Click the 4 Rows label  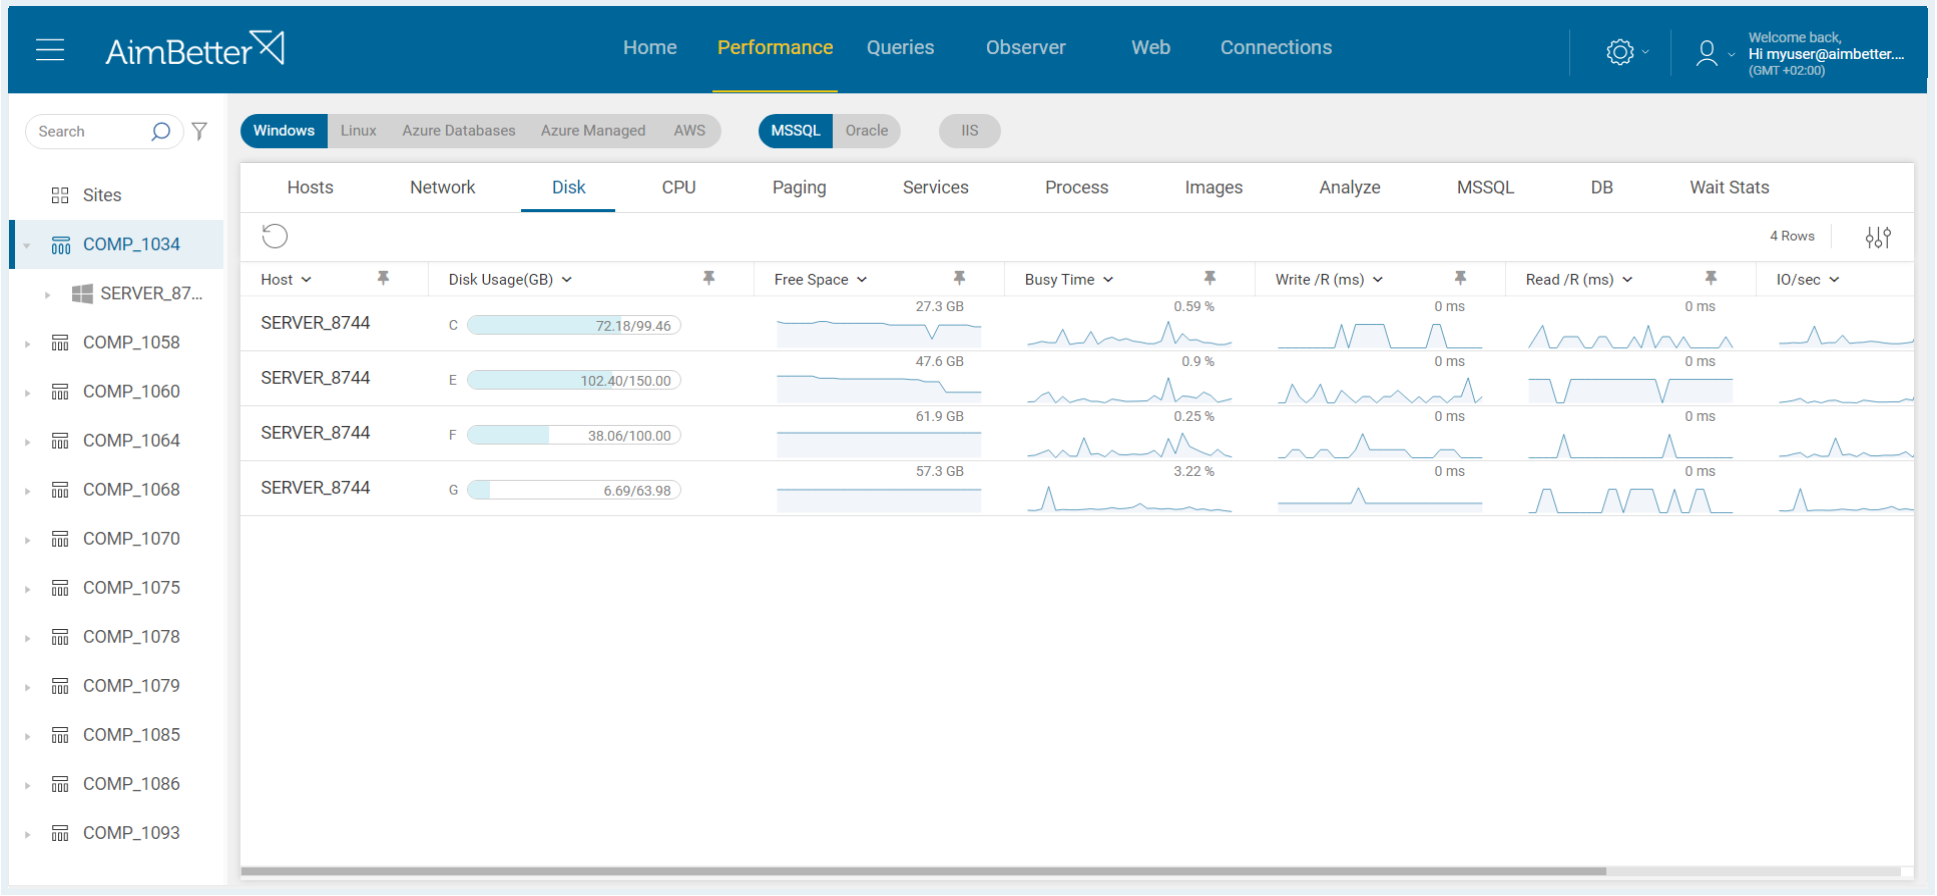pos(1792,236)
